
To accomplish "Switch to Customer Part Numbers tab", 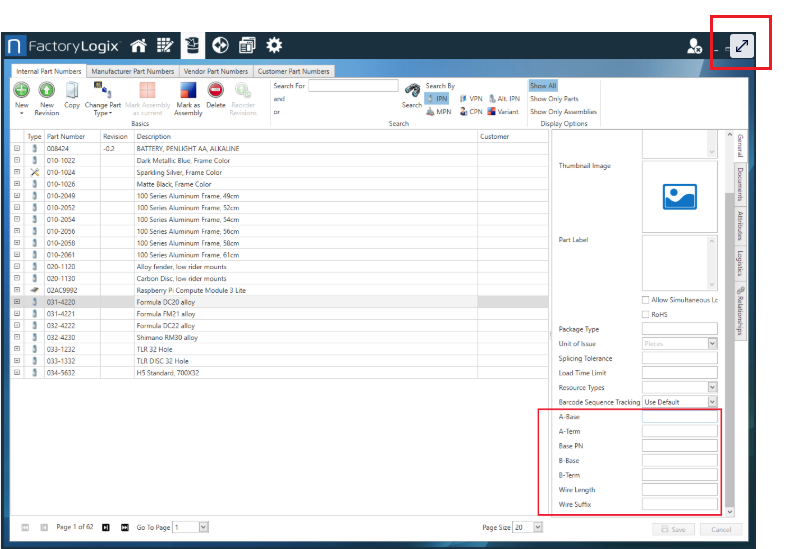I will pyautogui.click(x=294, y=71).
